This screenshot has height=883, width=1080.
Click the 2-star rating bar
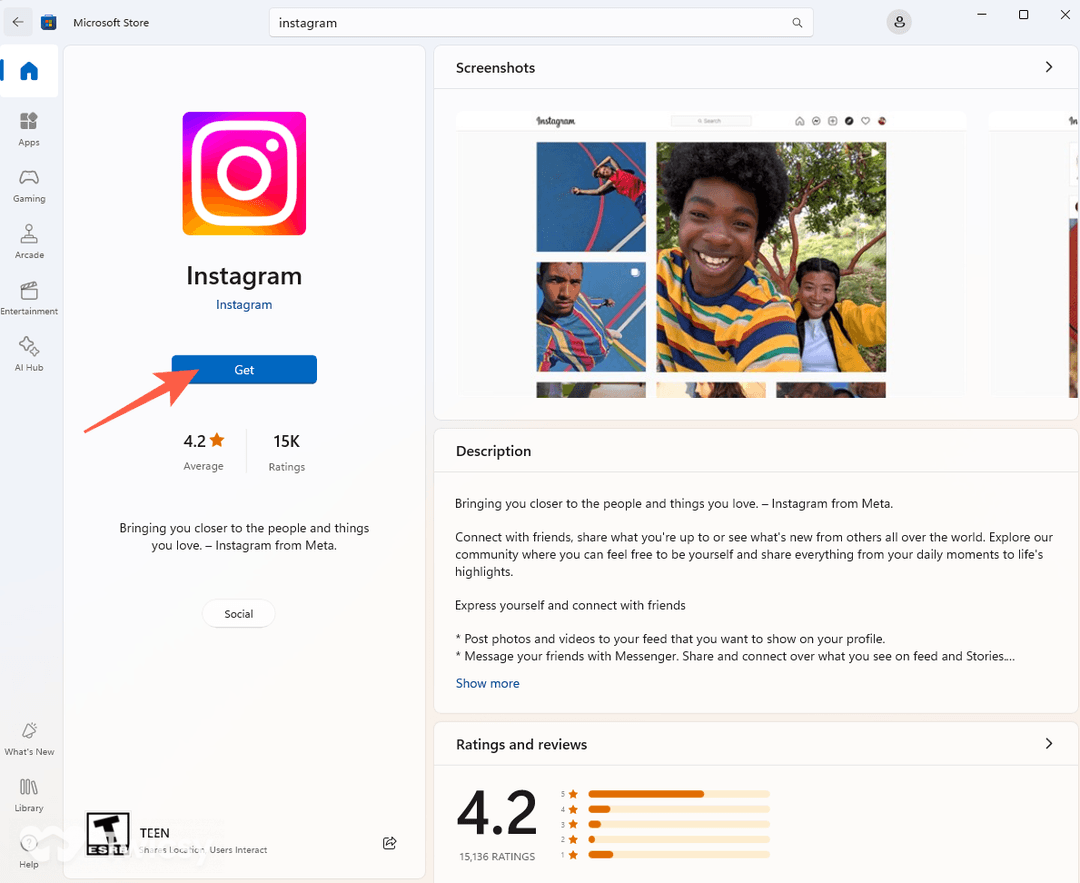[x=678, y=840]
